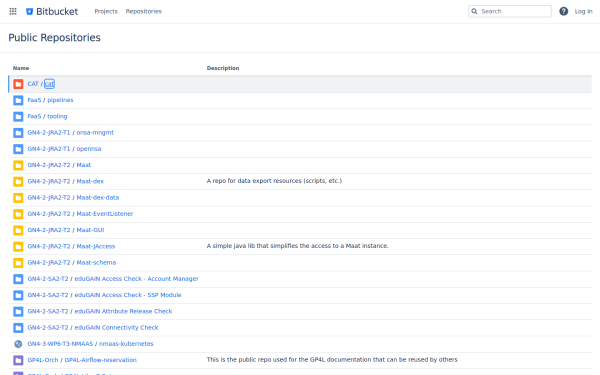
Task: Click description 'This is the public repo used for the GP4L'
Action: coord(332,360)
